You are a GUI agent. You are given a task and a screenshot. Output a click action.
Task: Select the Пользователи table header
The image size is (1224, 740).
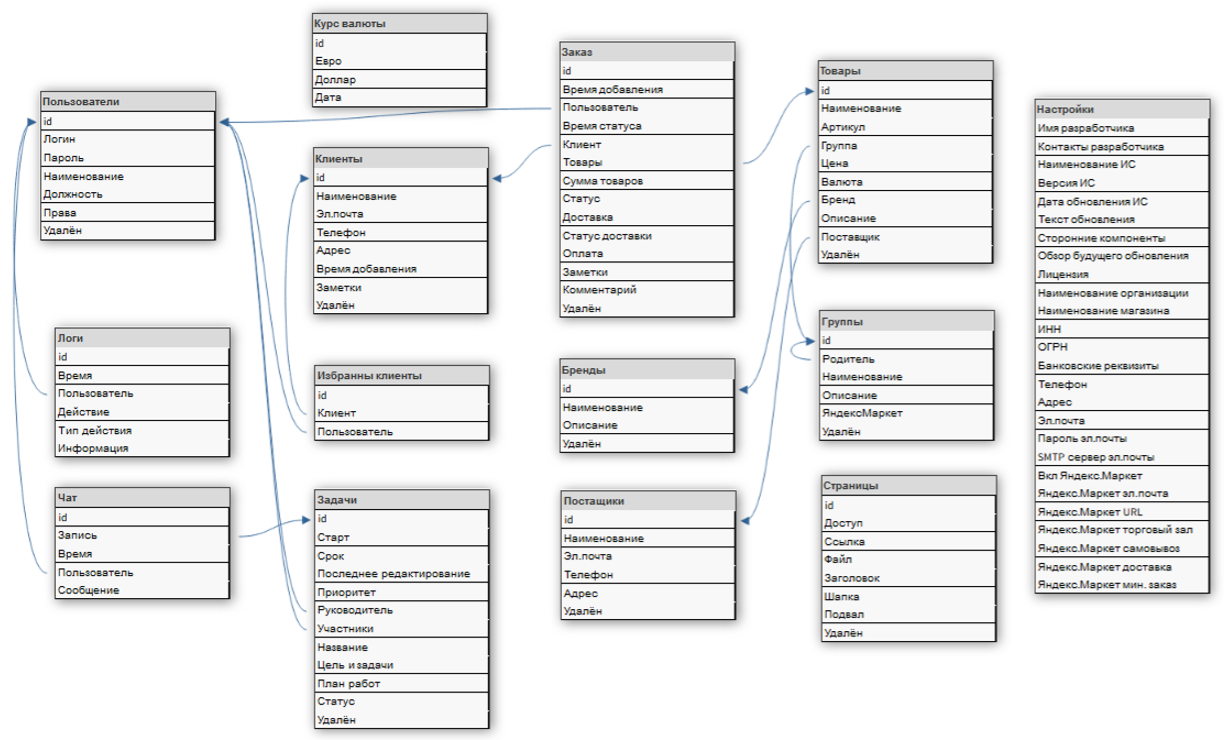(x=128, y=101)
